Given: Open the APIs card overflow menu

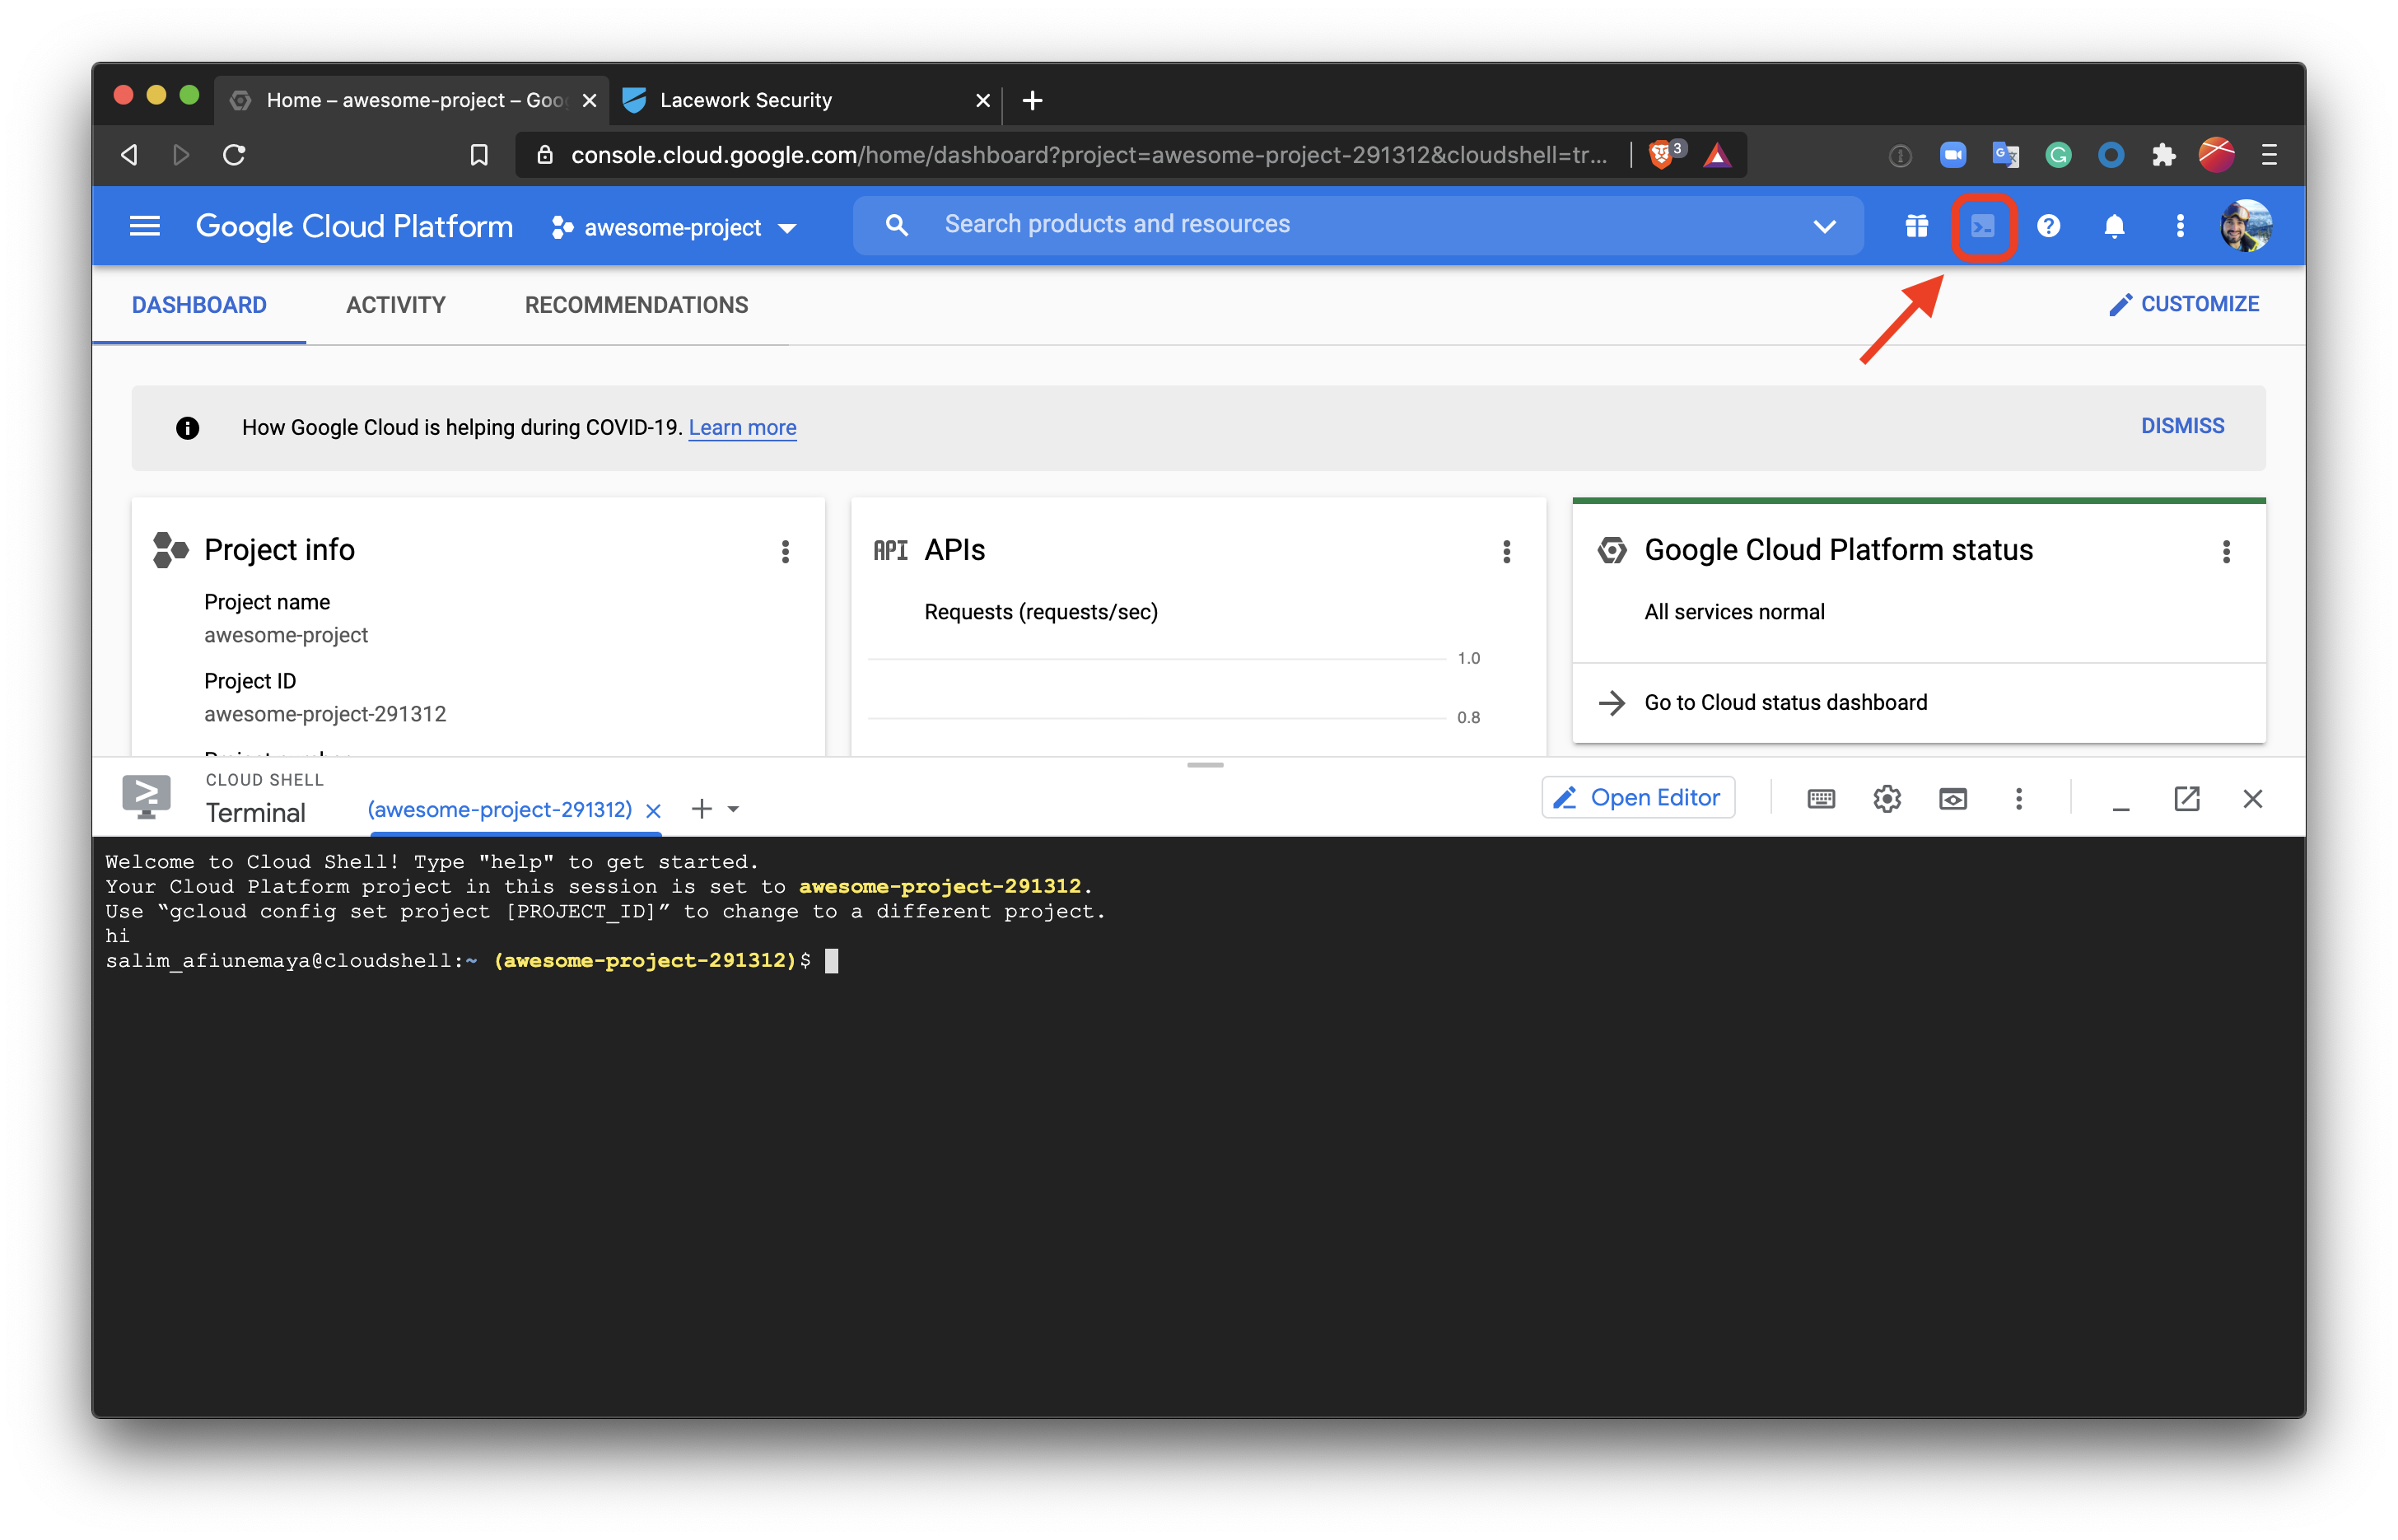Looking at the screenshot, I should pos(1506,551).
